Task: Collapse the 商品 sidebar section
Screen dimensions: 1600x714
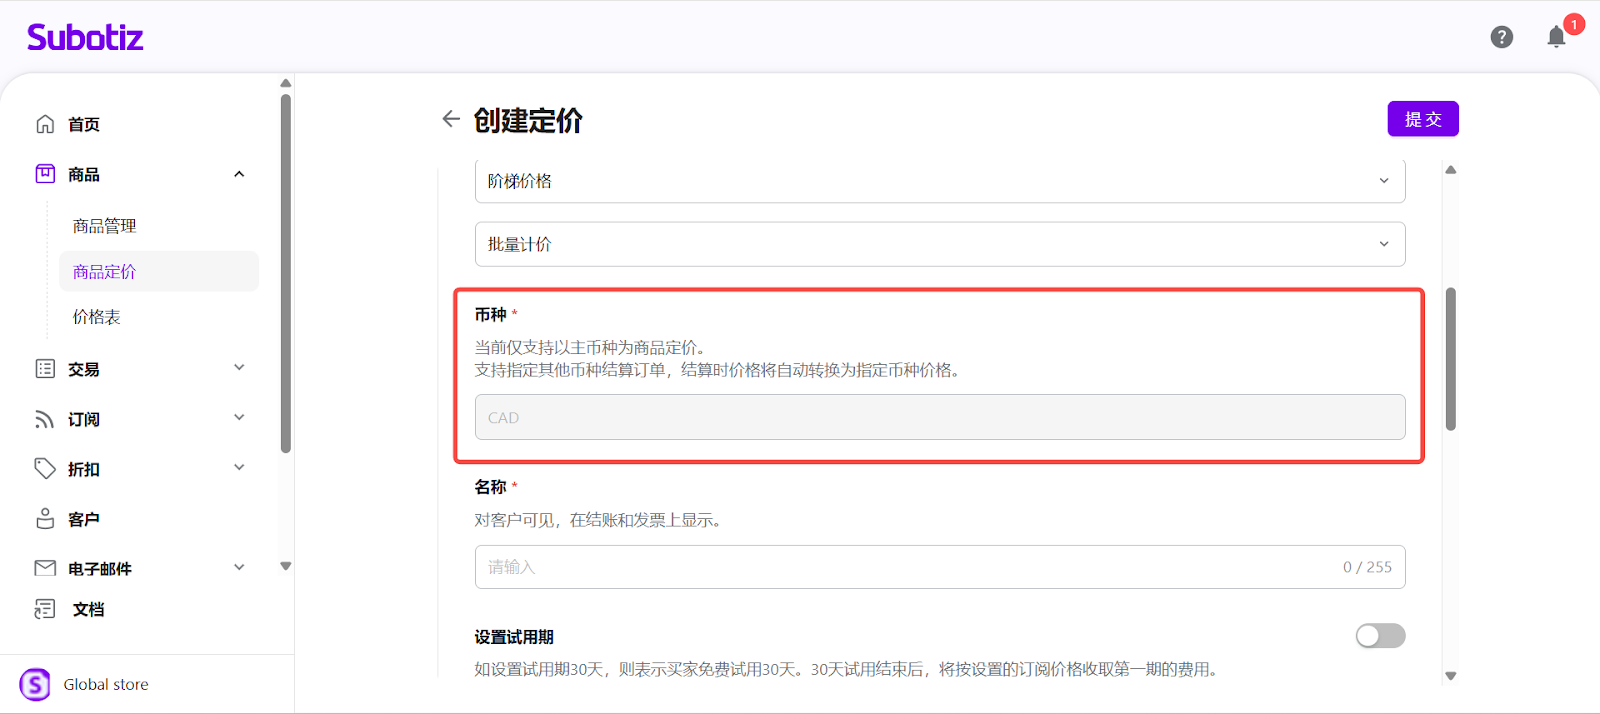Action: point(239,174)
